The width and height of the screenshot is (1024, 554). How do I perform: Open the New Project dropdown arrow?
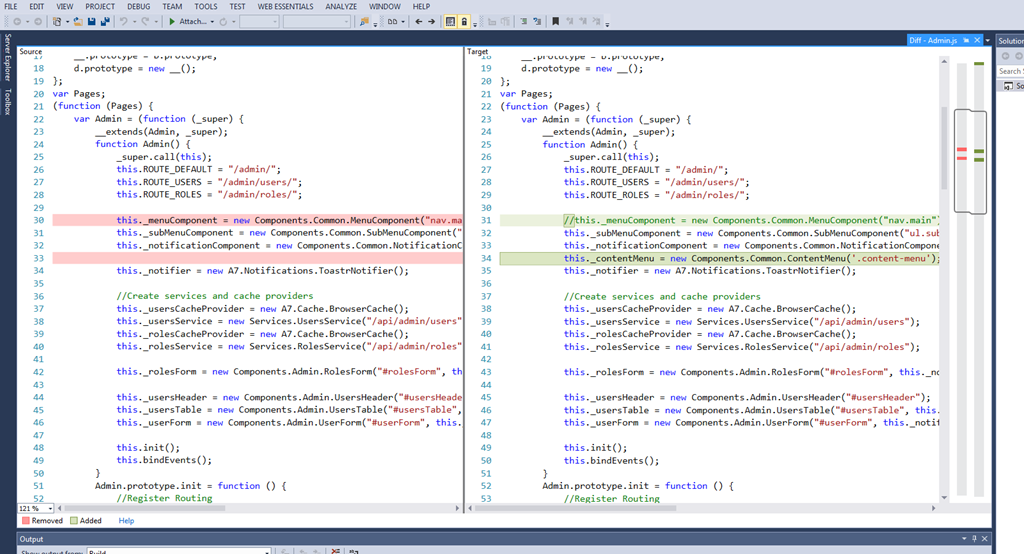click(x=67, y=22)
